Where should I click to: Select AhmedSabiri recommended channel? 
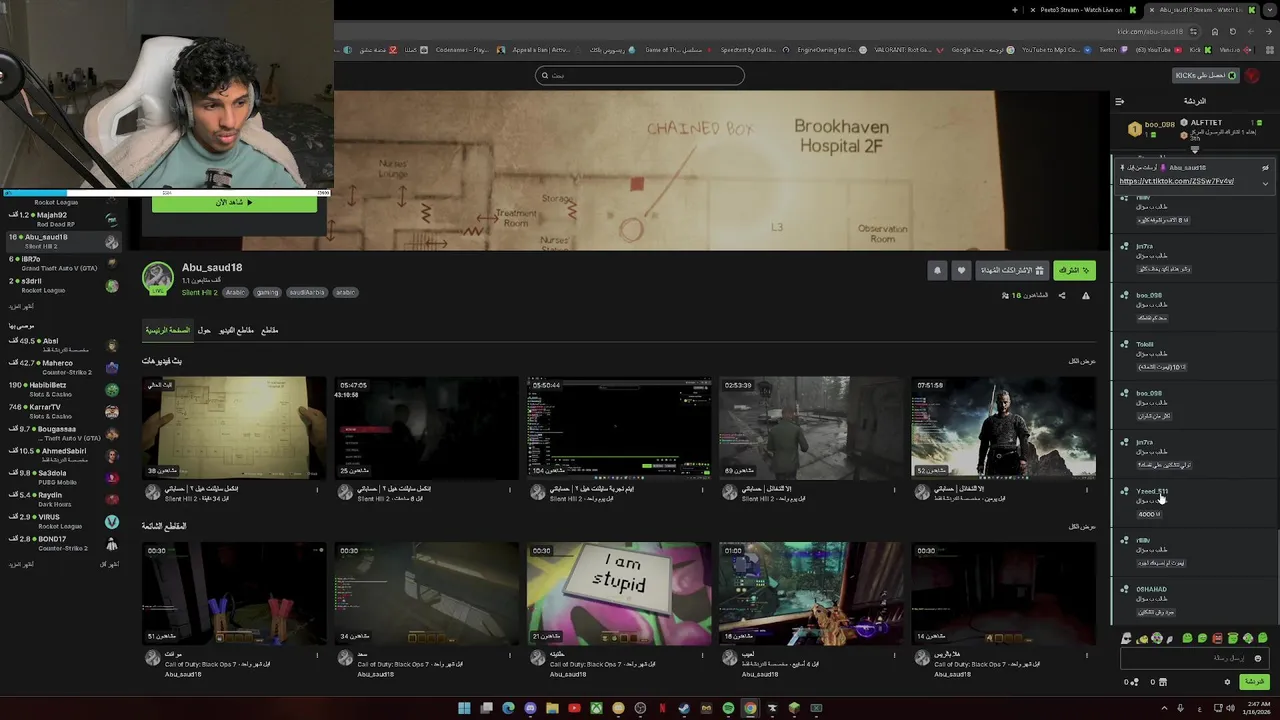click(x=62, y=455)
